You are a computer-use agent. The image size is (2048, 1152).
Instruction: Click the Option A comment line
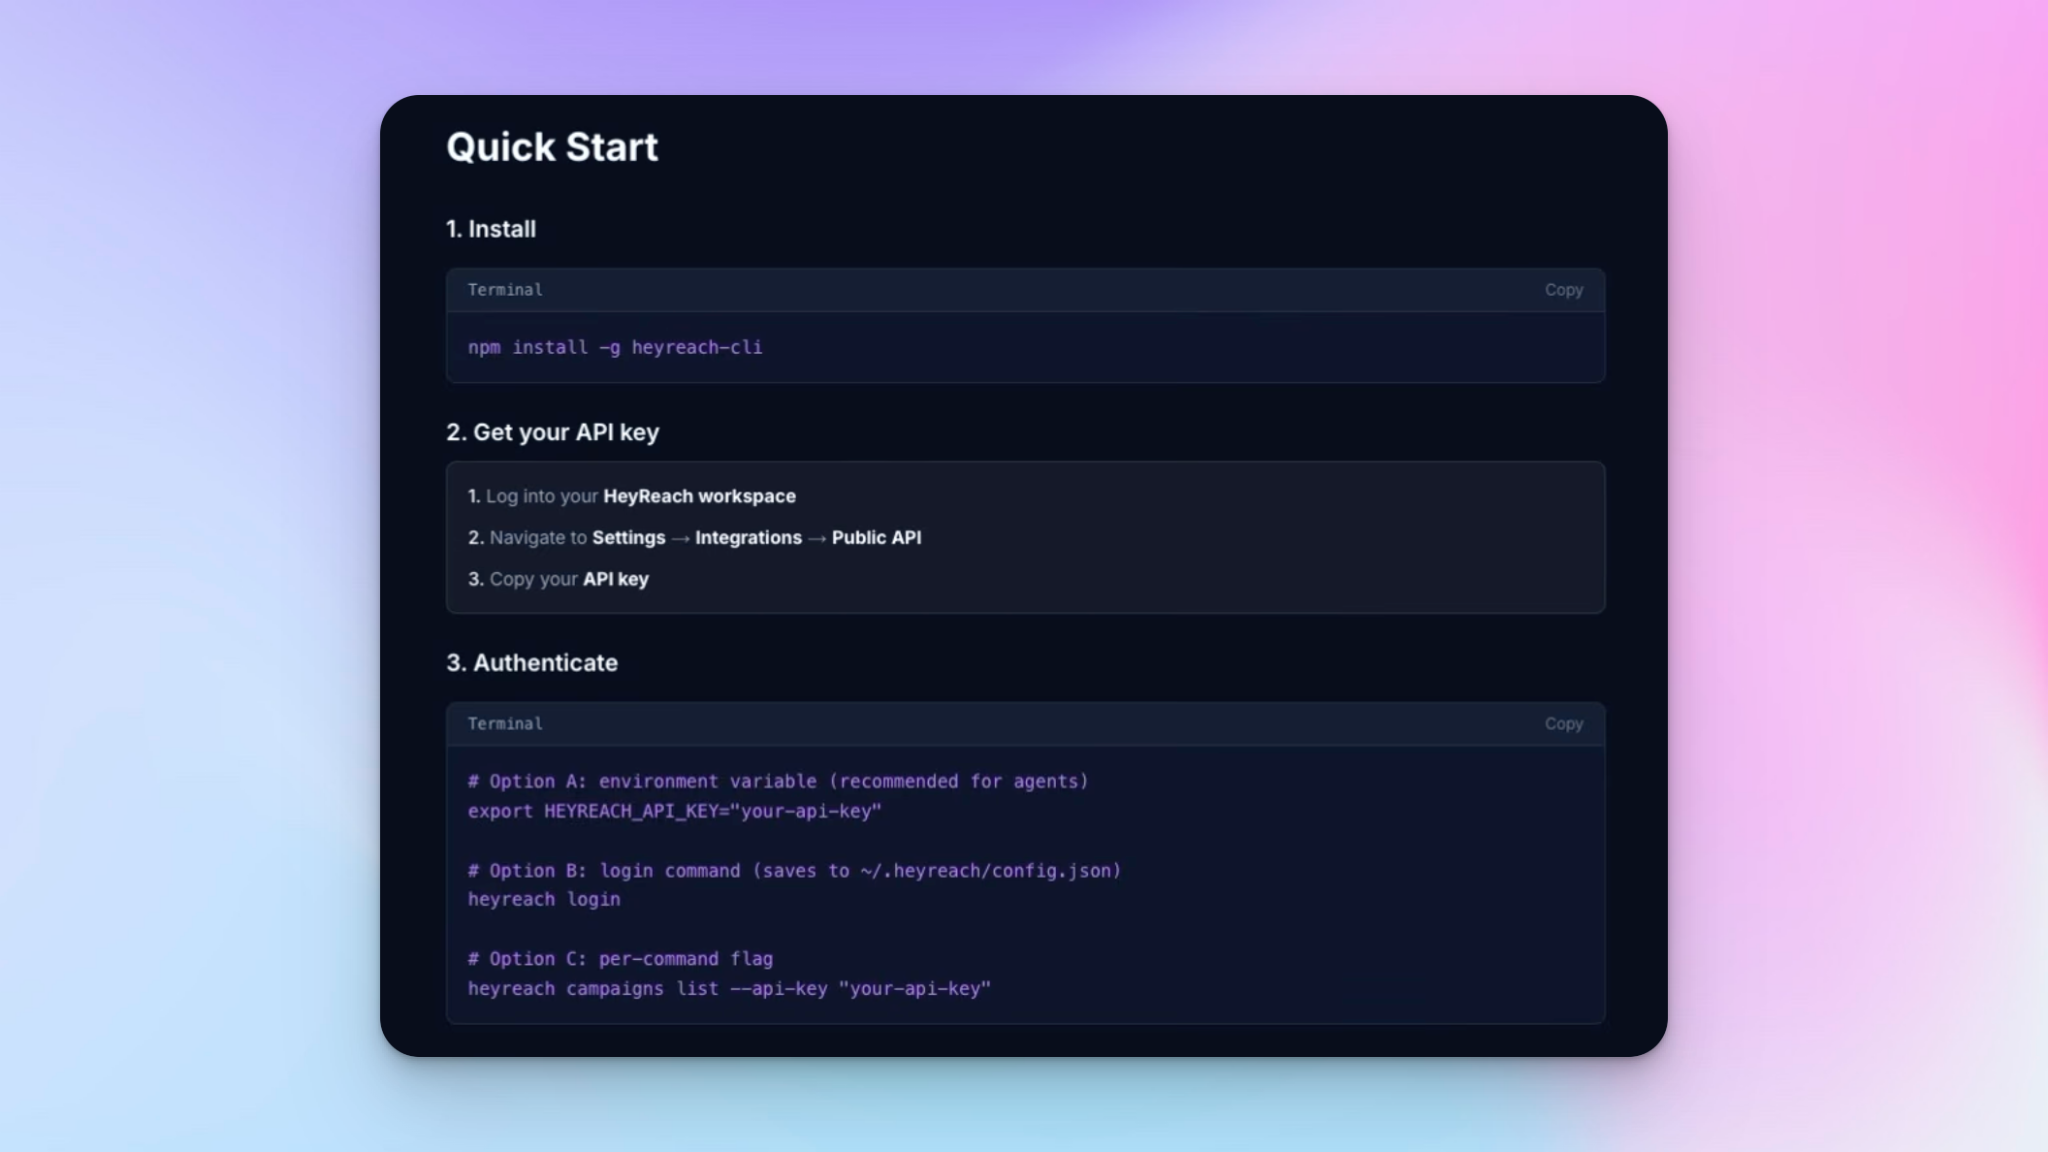777,782
